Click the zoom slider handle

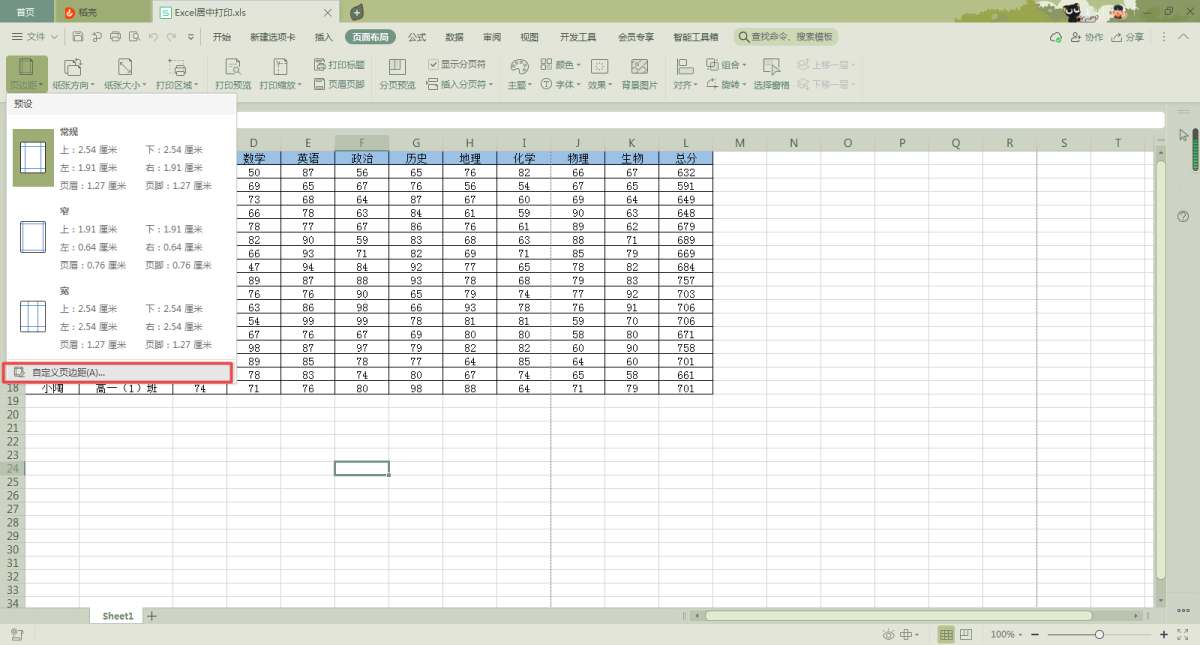pos(1099,635)
